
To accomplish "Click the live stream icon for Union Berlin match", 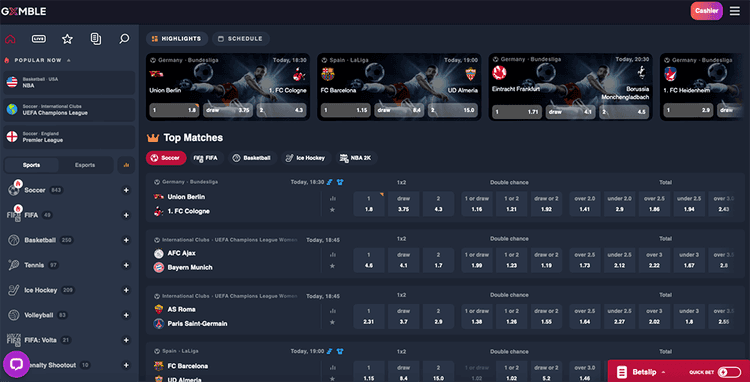I will 330,182.
